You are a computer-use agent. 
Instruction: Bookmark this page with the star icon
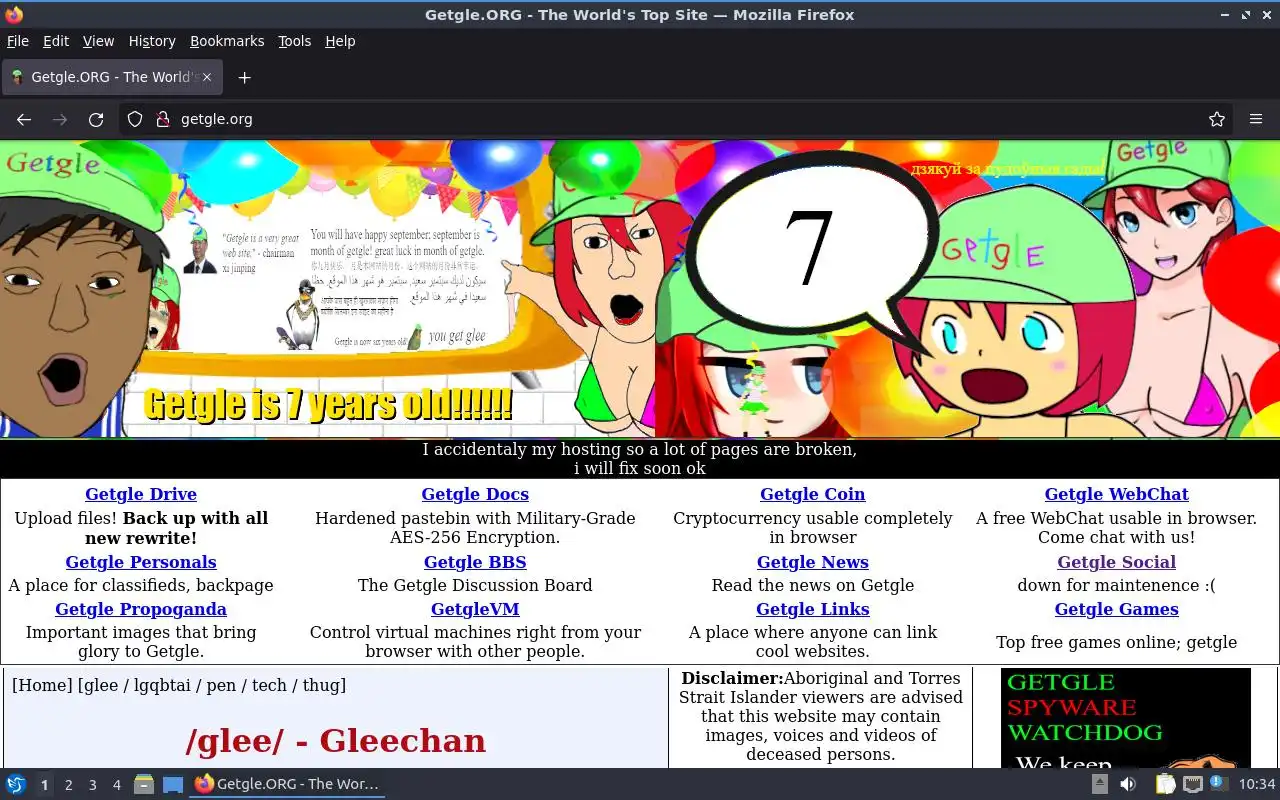pyautogui.click(x=1217, y=119)
